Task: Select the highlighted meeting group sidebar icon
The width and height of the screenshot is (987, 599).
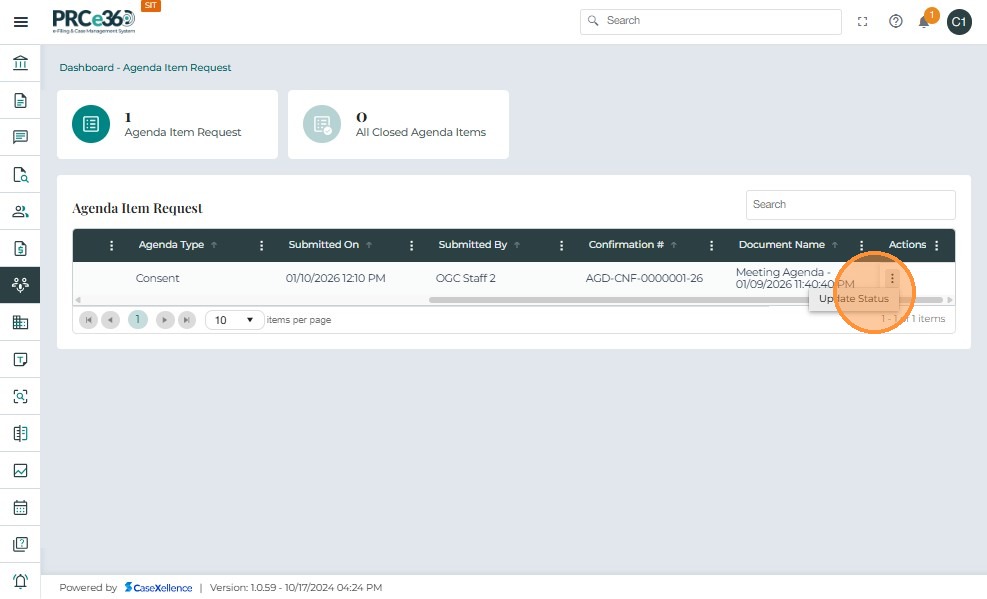Action: pyautogui.click(x=20, y=285)
